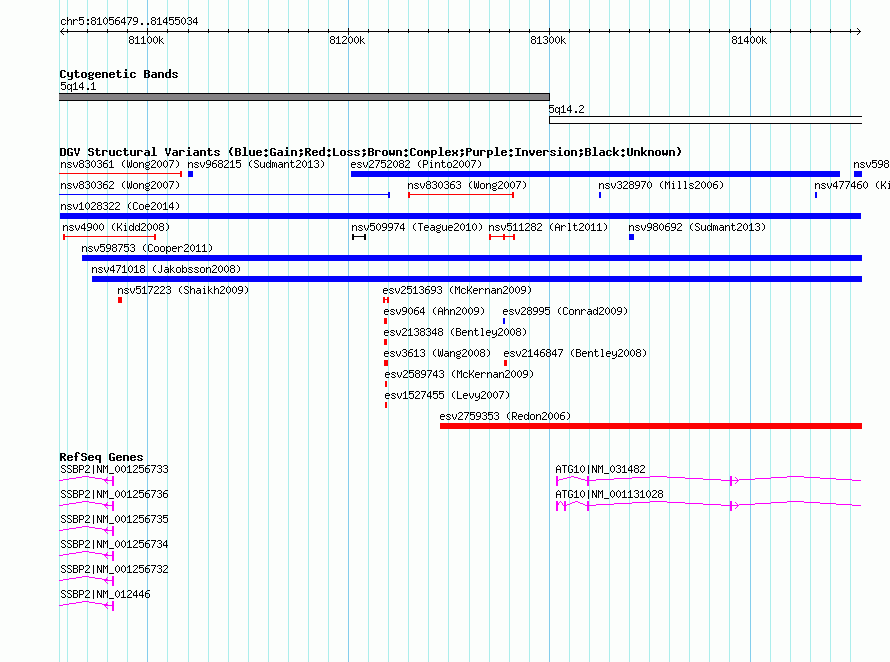Open nsv980692 (Sudmant2013) variant label
The image size is (890, 662).
[x=697, y=227]
